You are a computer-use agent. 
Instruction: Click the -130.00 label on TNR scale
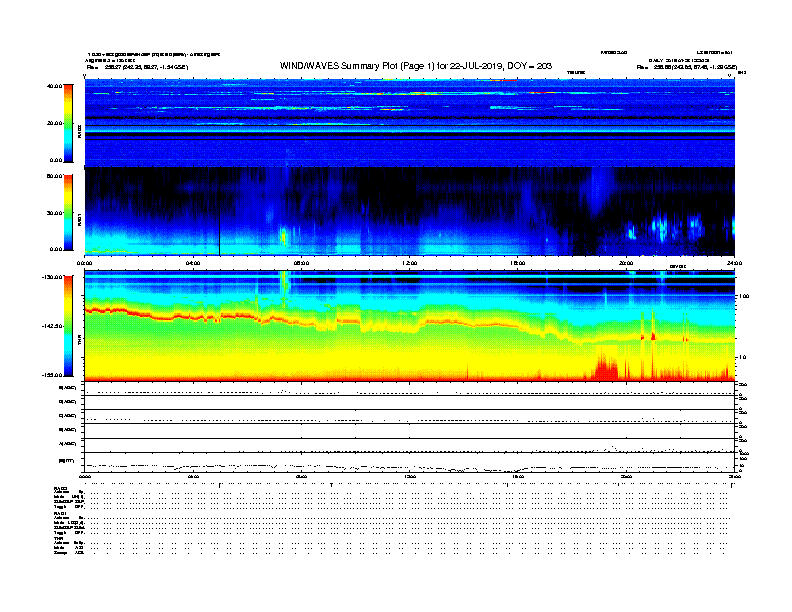coord(52,277)
